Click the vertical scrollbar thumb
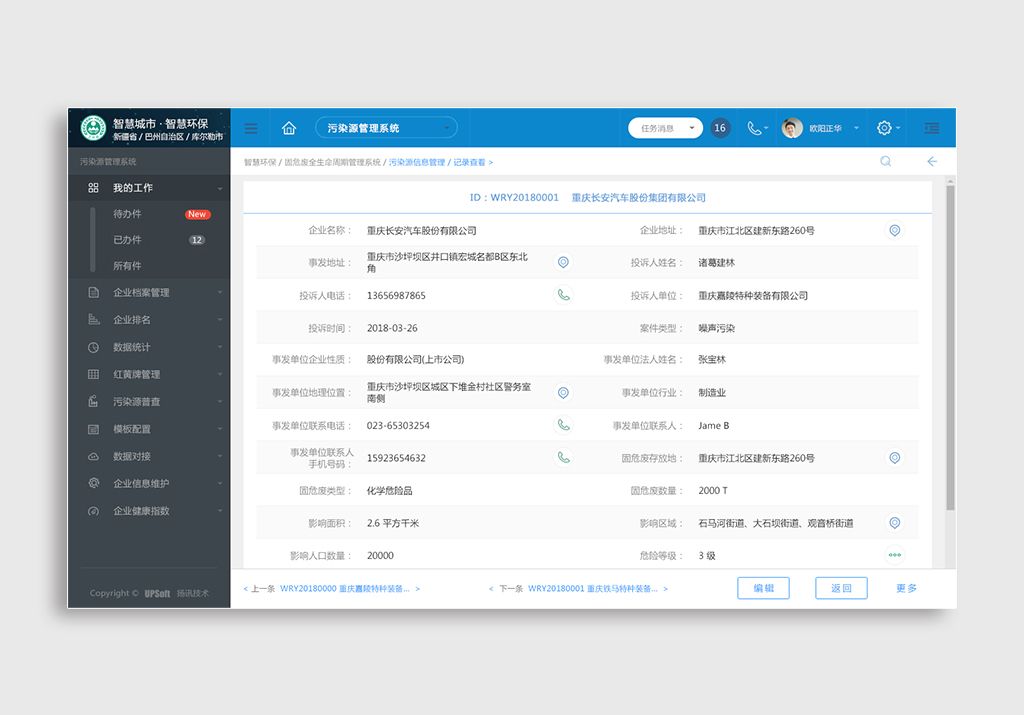Image resolution: width=1024 pixels, height=715 pixels. coord(950,347)
